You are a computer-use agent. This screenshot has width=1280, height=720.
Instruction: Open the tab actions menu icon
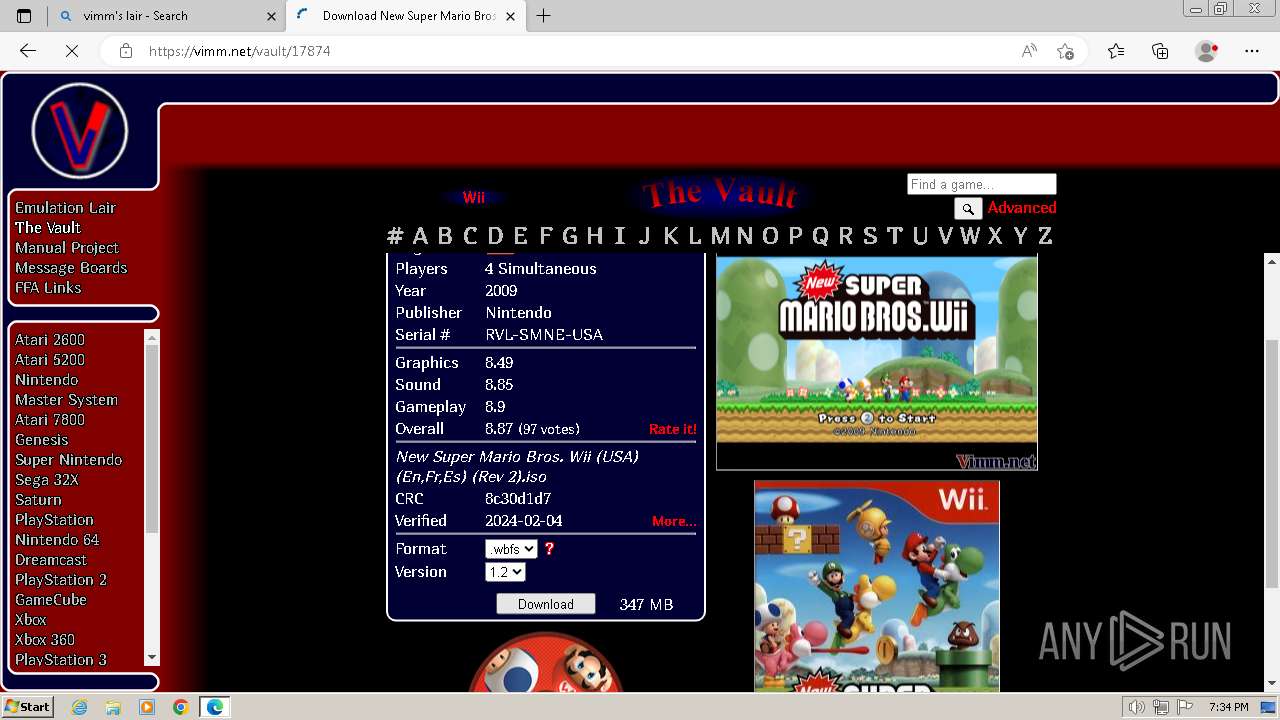24,15
